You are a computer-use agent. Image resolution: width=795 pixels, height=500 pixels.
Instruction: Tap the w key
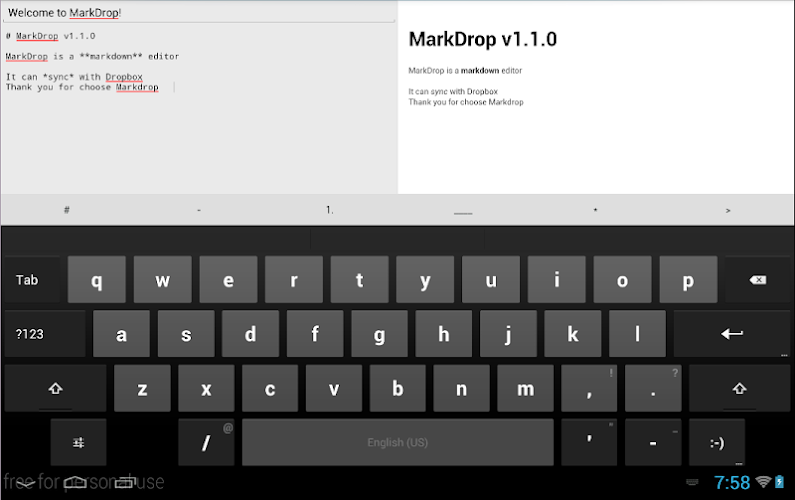tap(163, 280)
